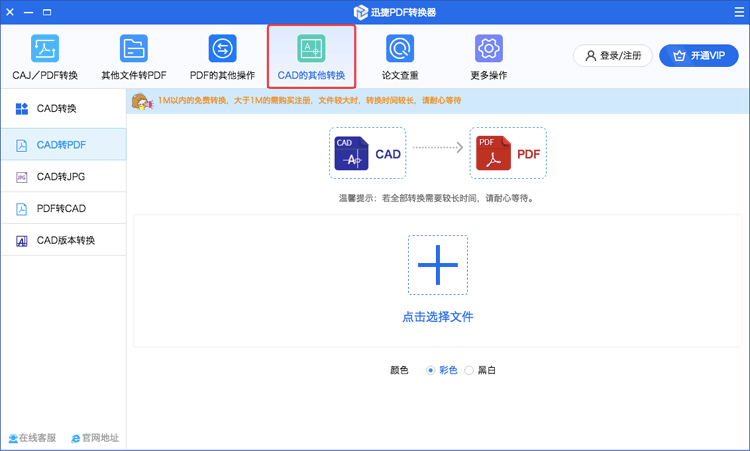
Task: Choose CAD版本转换 text in the sidebar
Action: [x=66, y=241]
